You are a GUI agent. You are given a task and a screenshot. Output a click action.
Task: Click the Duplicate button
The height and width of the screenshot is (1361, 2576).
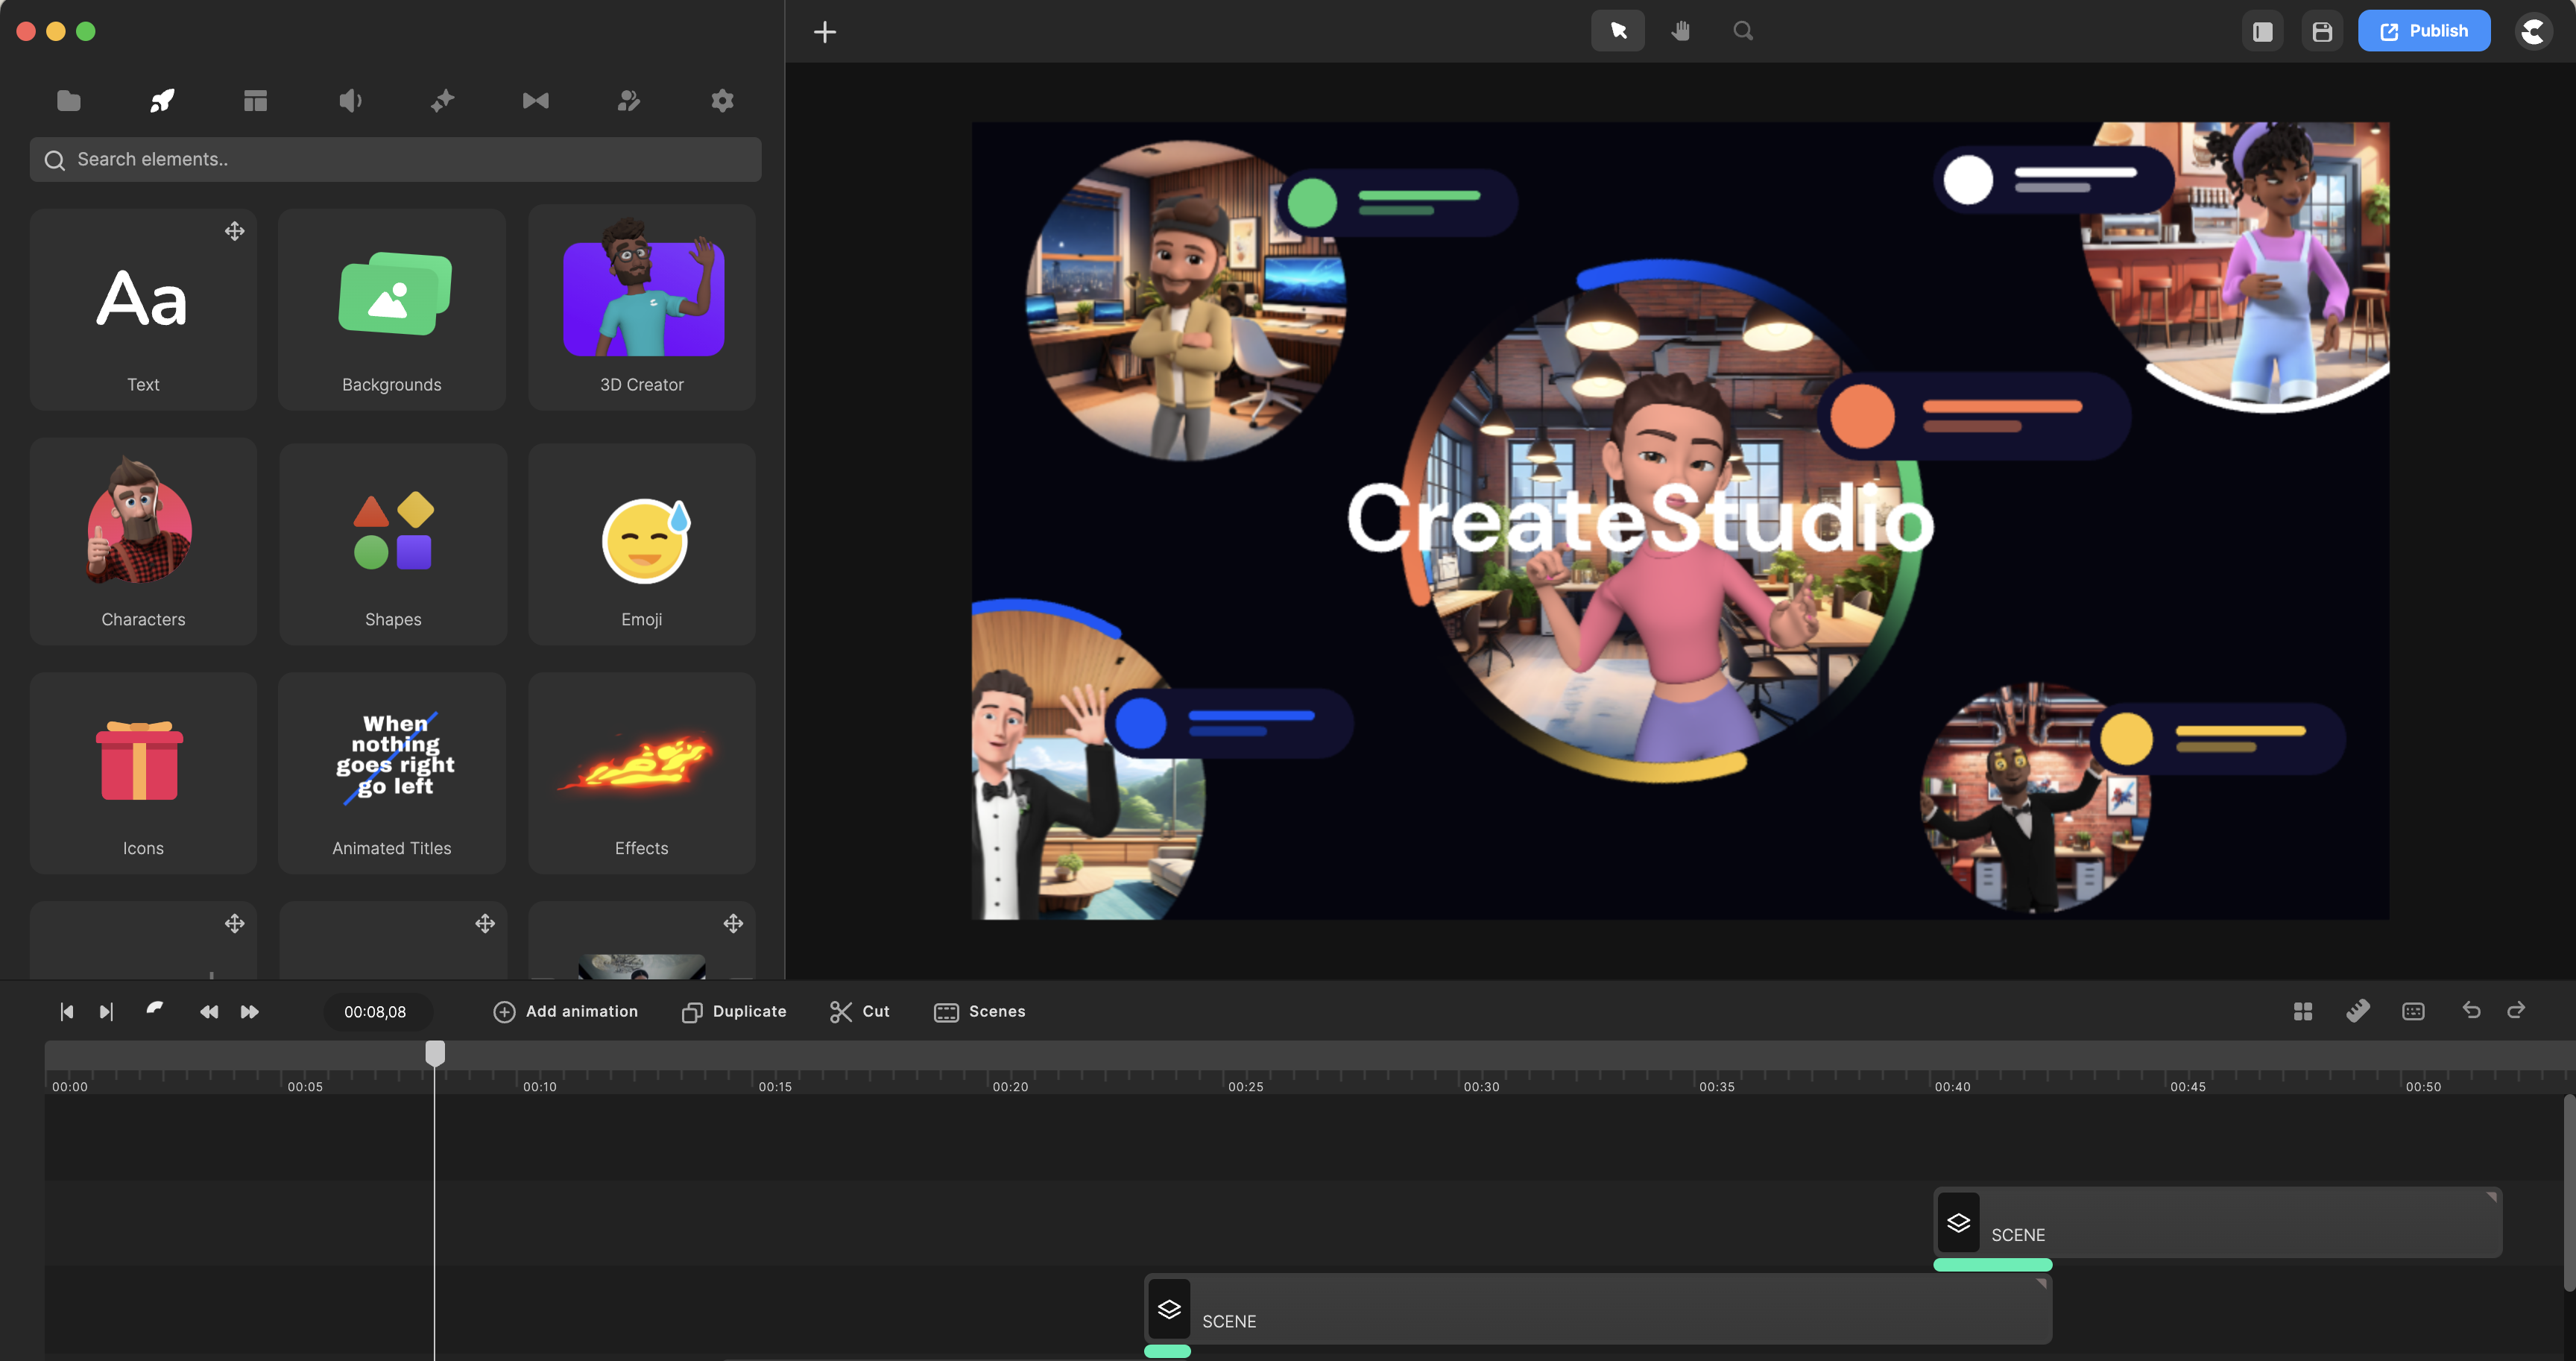734,1012
